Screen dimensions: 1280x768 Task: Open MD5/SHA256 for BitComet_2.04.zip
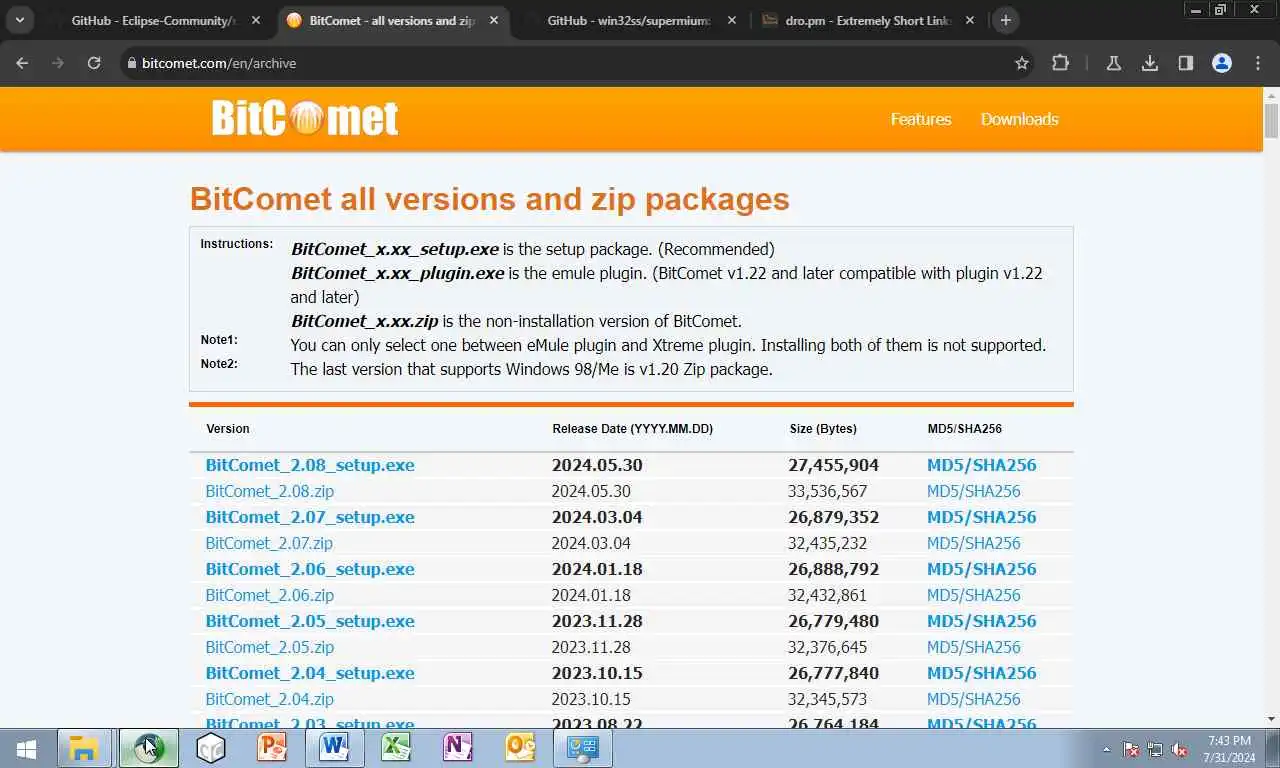(974, 699)
